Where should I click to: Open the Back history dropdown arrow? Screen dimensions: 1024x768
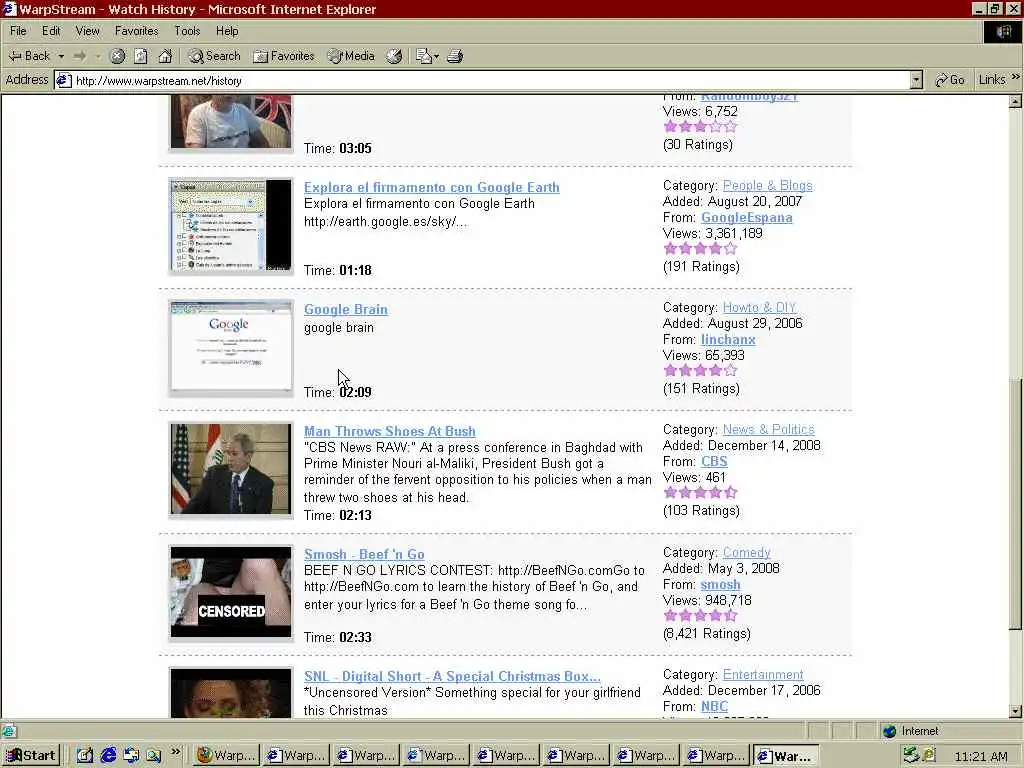click(x=61, y=56)
